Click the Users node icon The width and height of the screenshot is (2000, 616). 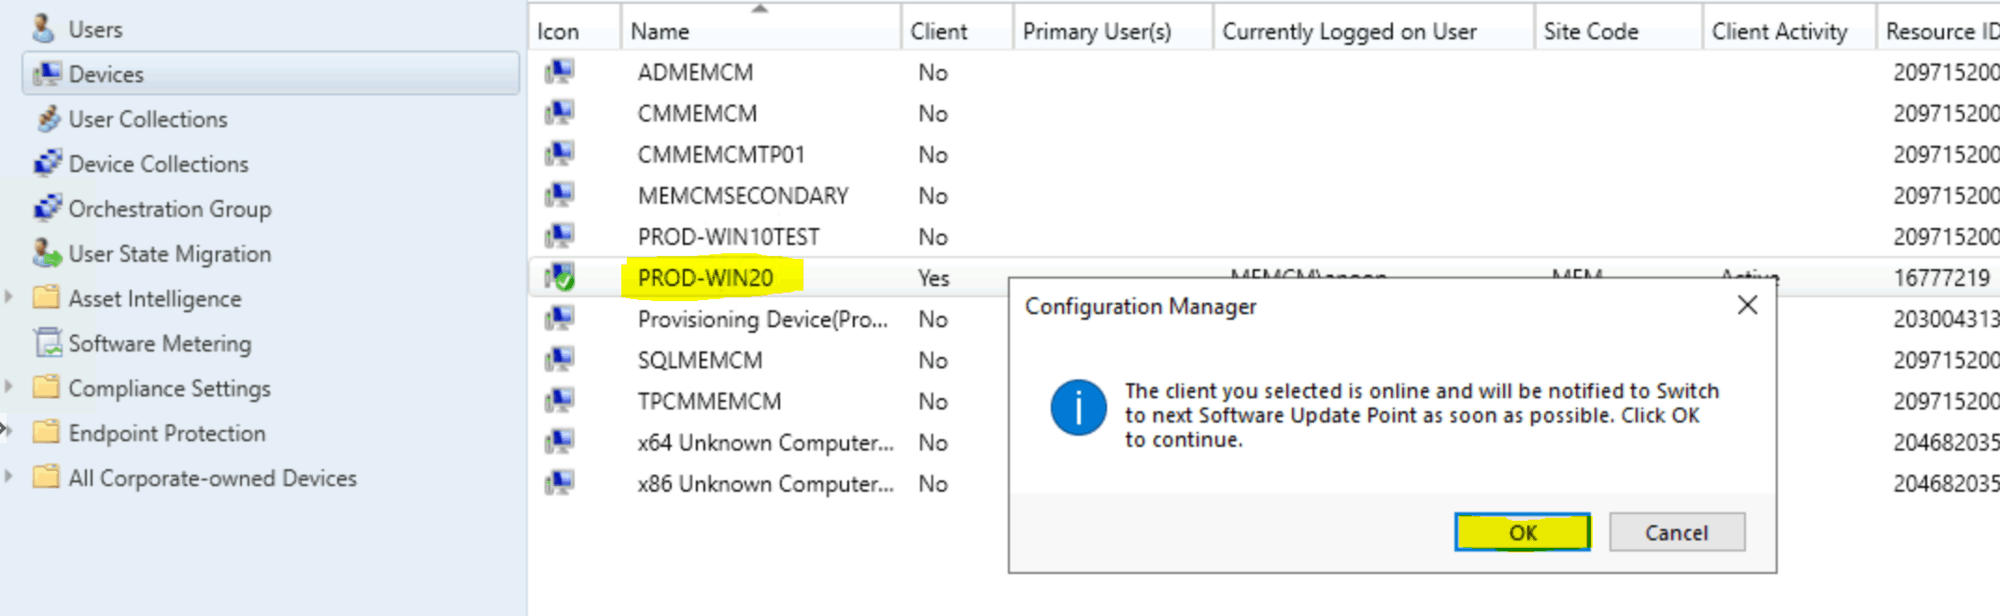pos(43,29)
